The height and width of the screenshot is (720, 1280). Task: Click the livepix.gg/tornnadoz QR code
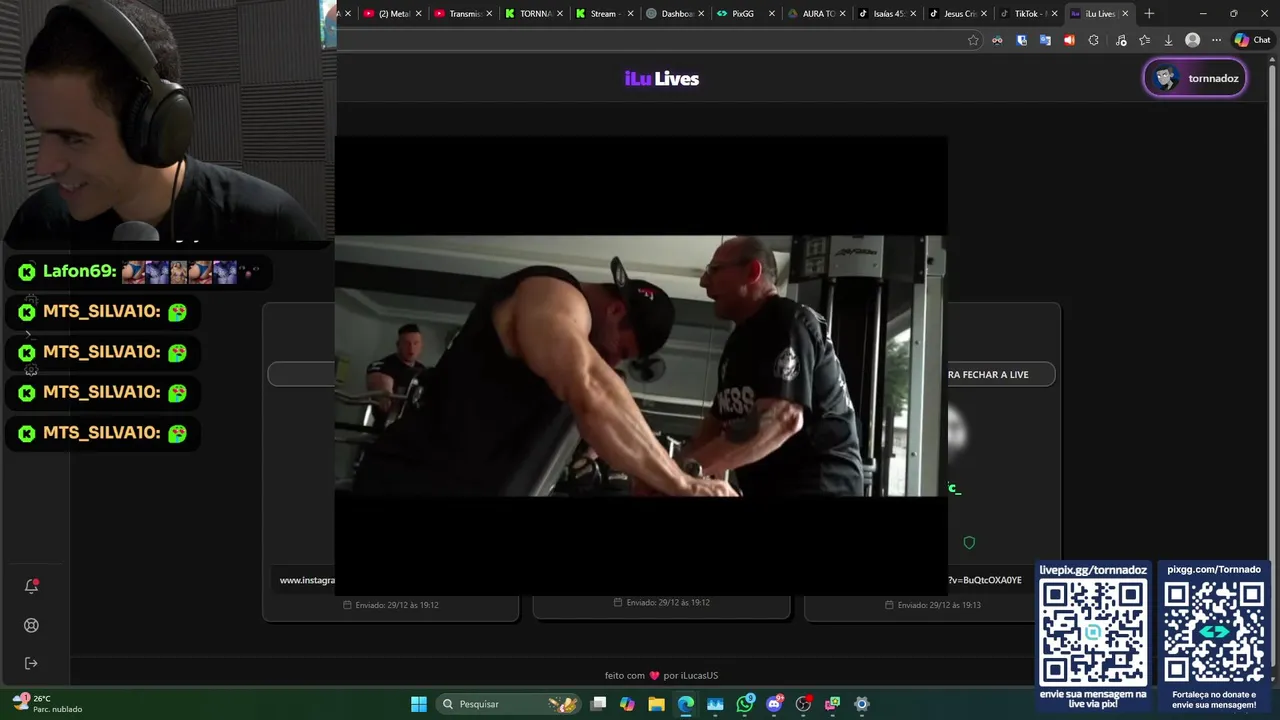click(1093, 632)
